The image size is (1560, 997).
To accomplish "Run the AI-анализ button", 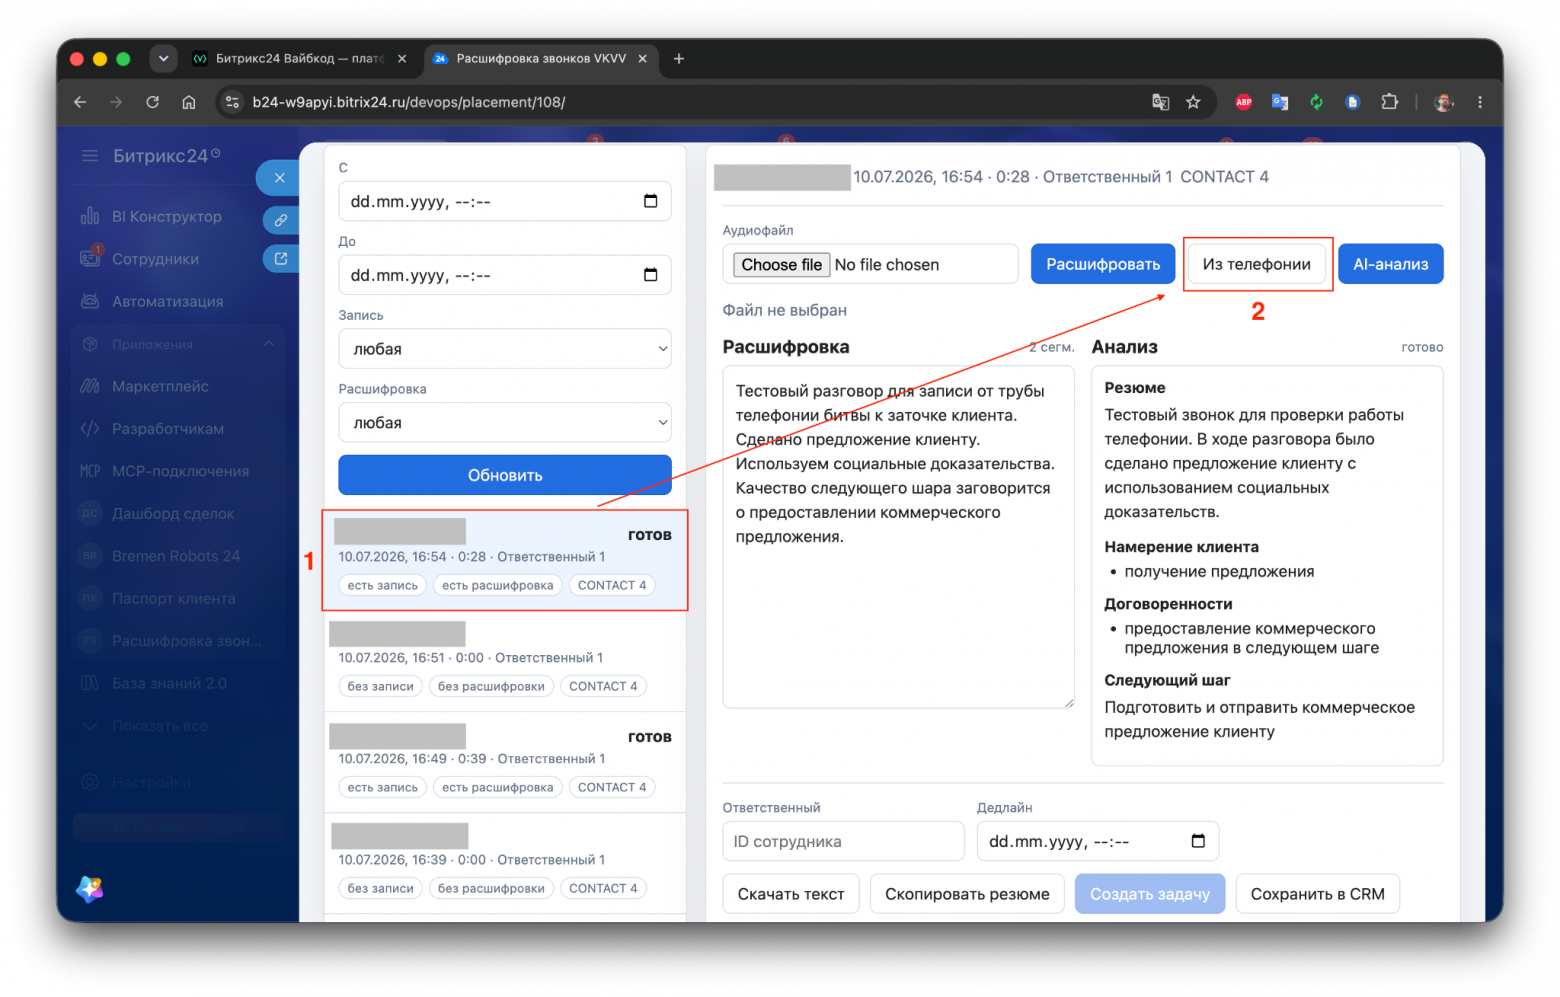I will coord(1390,264).
